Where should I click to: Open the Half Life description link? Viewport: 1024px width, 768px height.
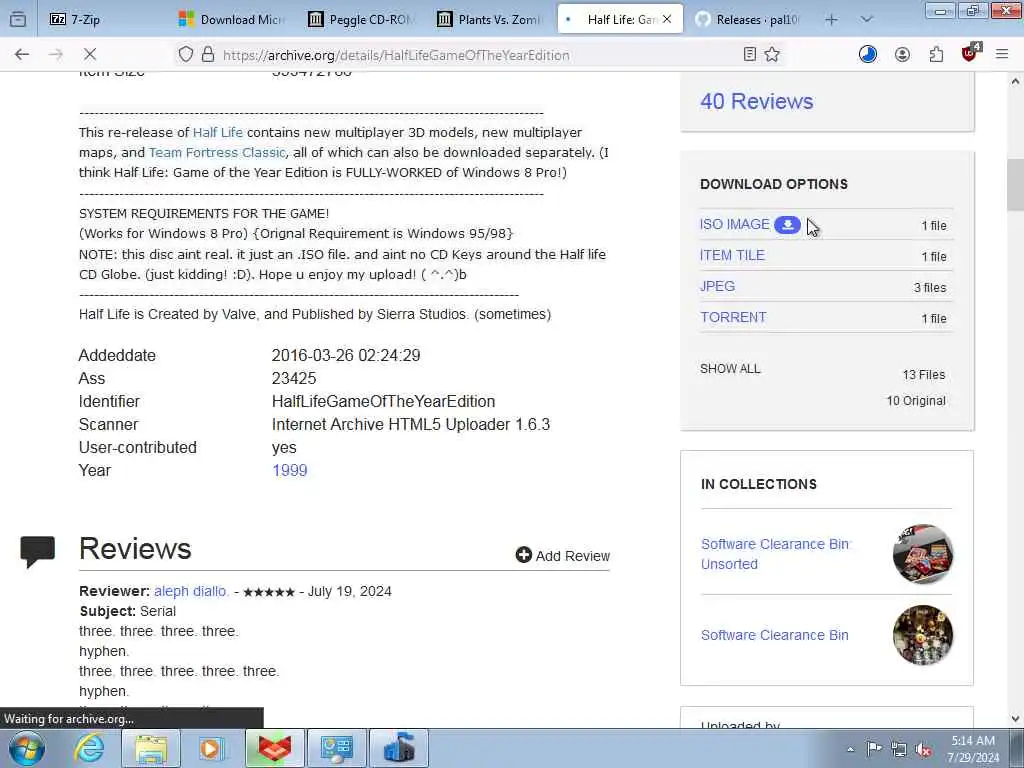click(x=217, y=133)
